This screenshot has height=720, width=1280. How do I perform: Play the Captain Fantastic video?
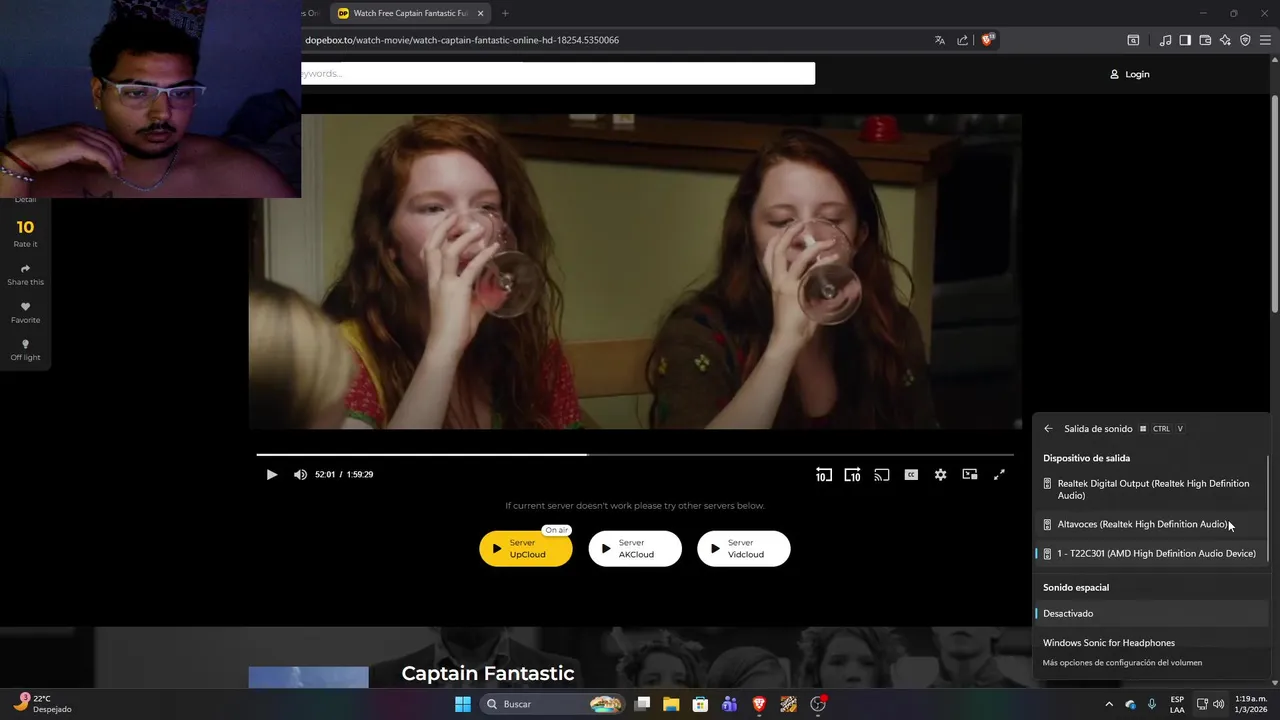click(271, 475)
